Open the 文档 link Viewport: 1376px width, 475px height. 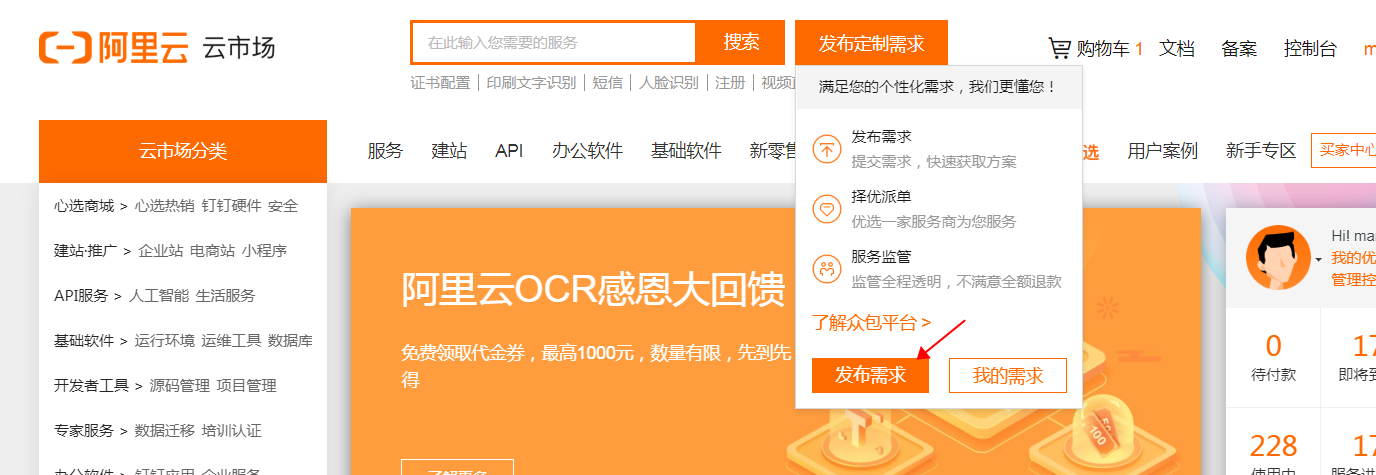coord(1177,48)
